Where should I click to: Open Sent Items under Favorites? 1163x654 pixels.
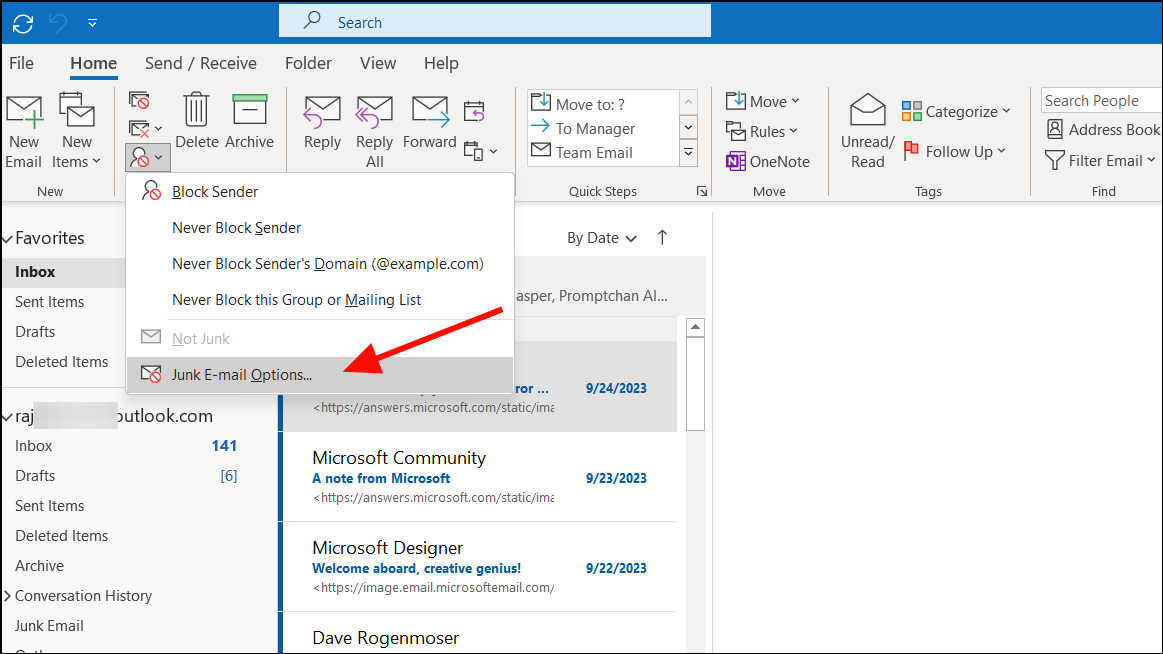[50, 302]
